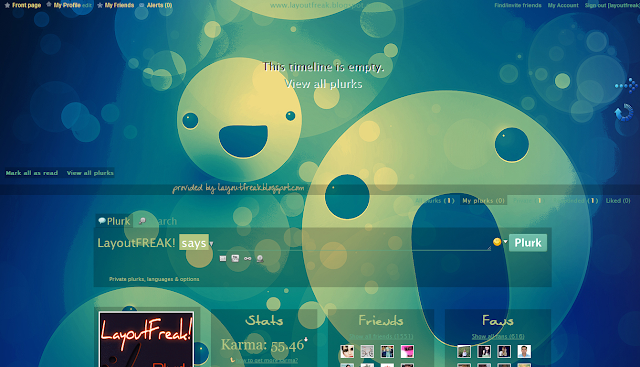Filter timeline by My plurks (0)

(x=483, y=200)
